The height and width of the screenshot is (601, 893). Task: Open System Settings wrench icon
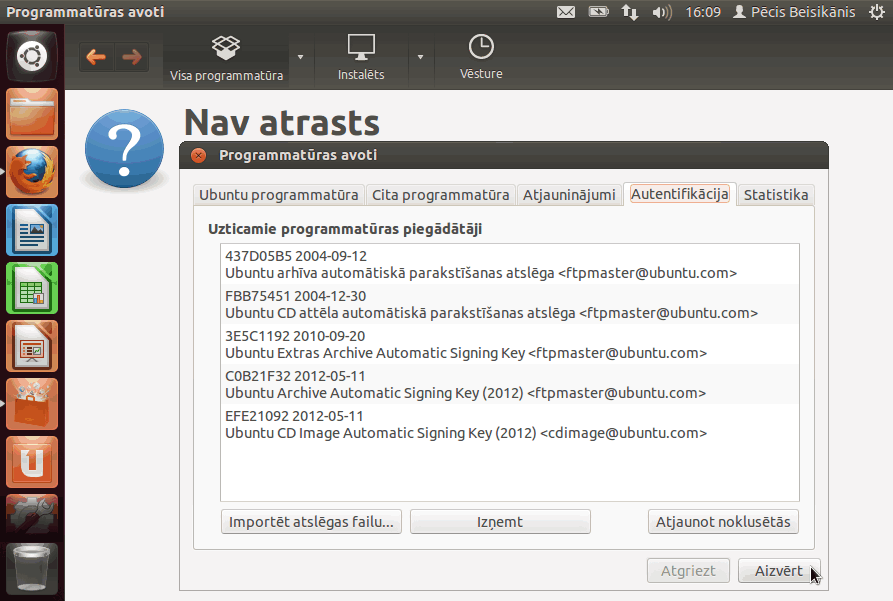point(32,513)
